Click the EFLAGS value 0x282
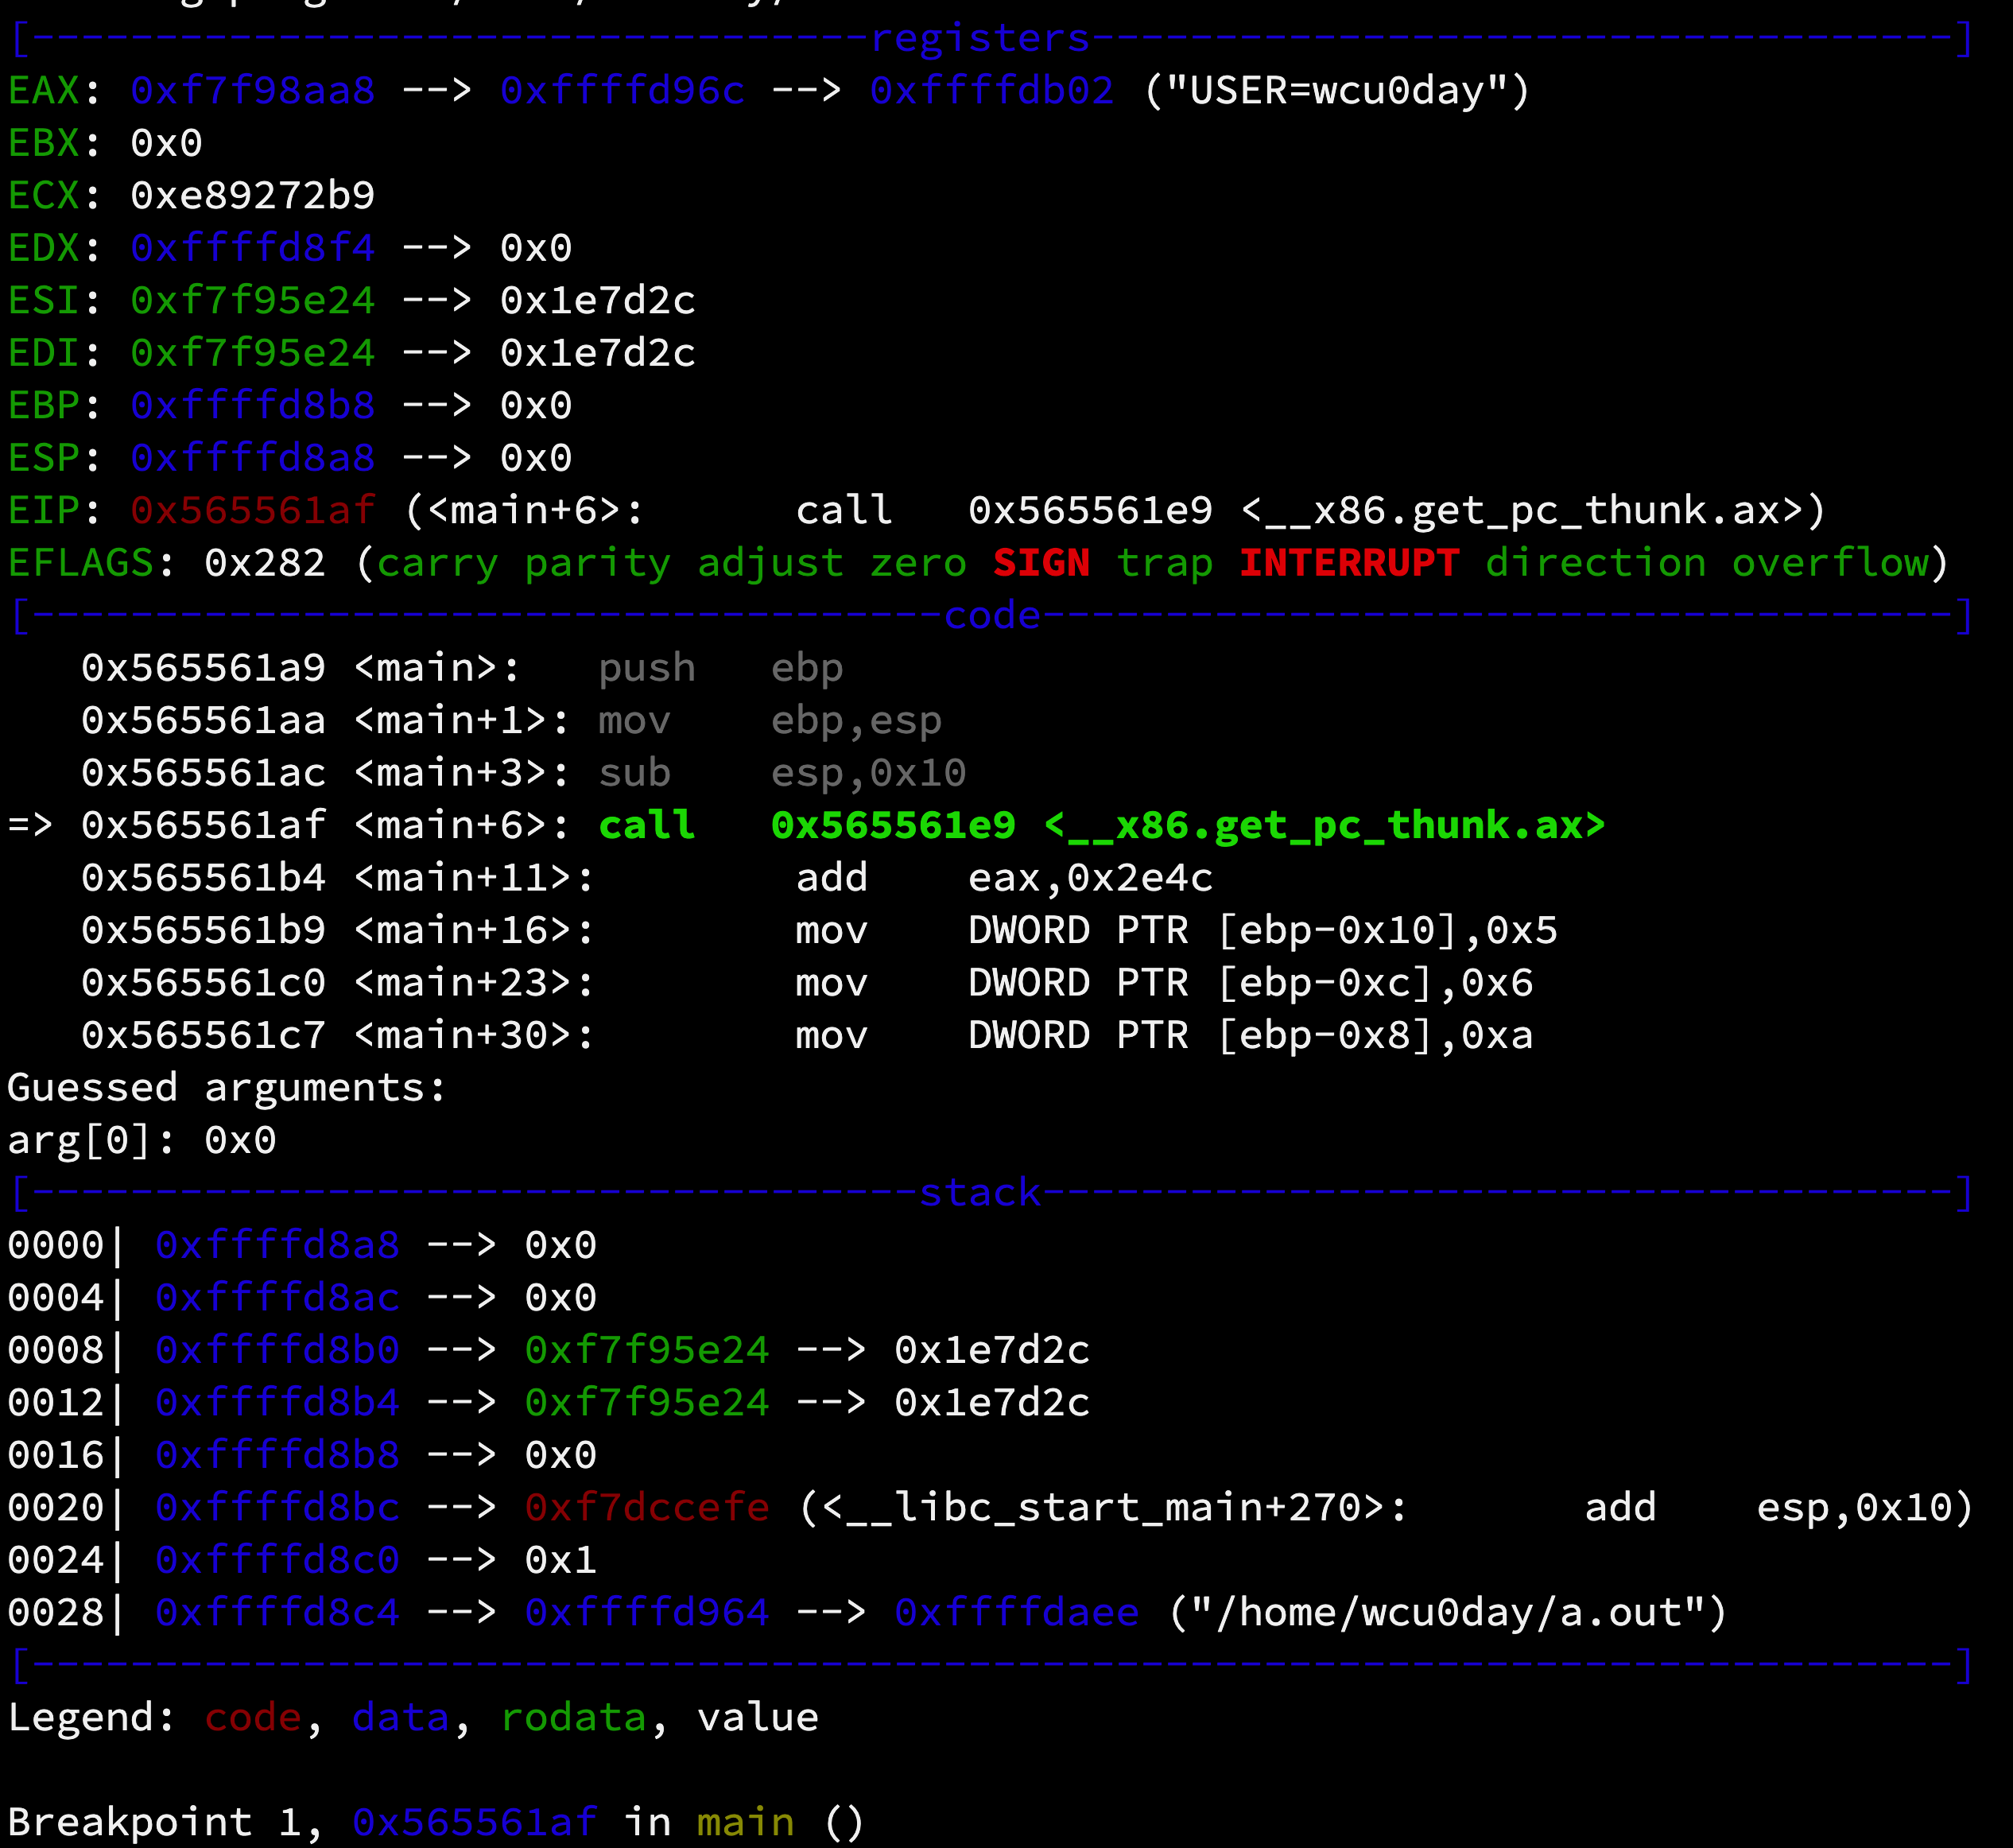The height and width of the screenshot is (1848, 2013). coord(265,563)
